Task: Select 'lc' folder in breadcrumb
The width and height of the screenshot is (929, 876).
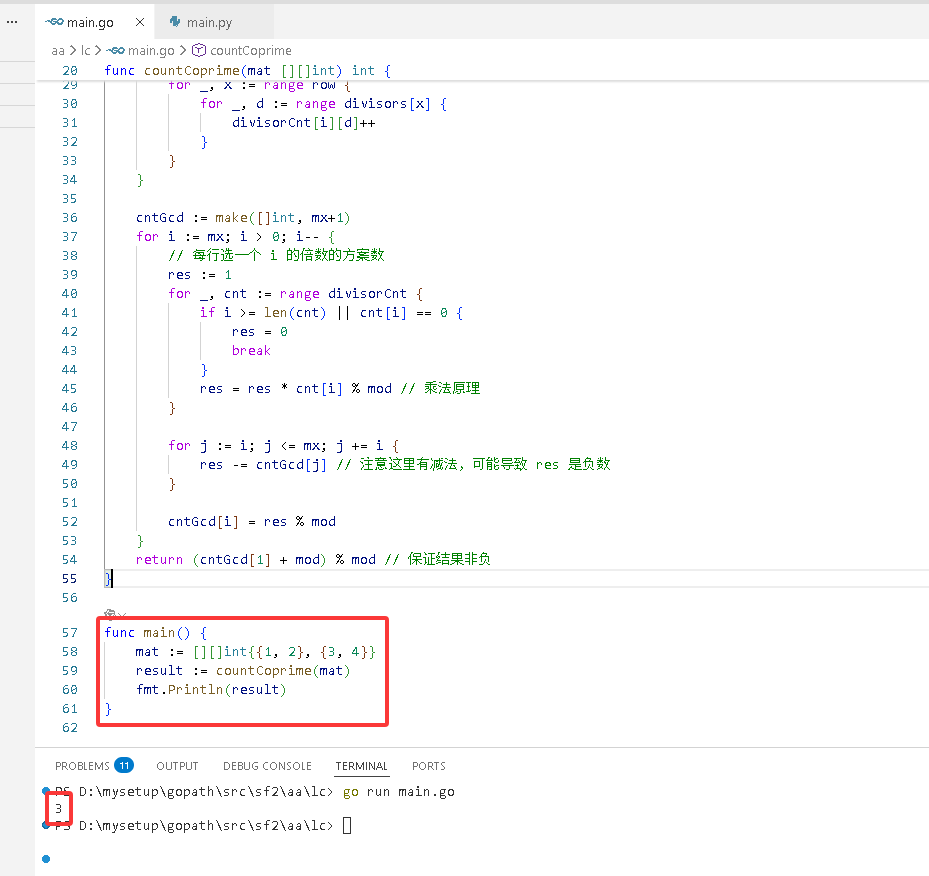Action: tap(85, 50)
